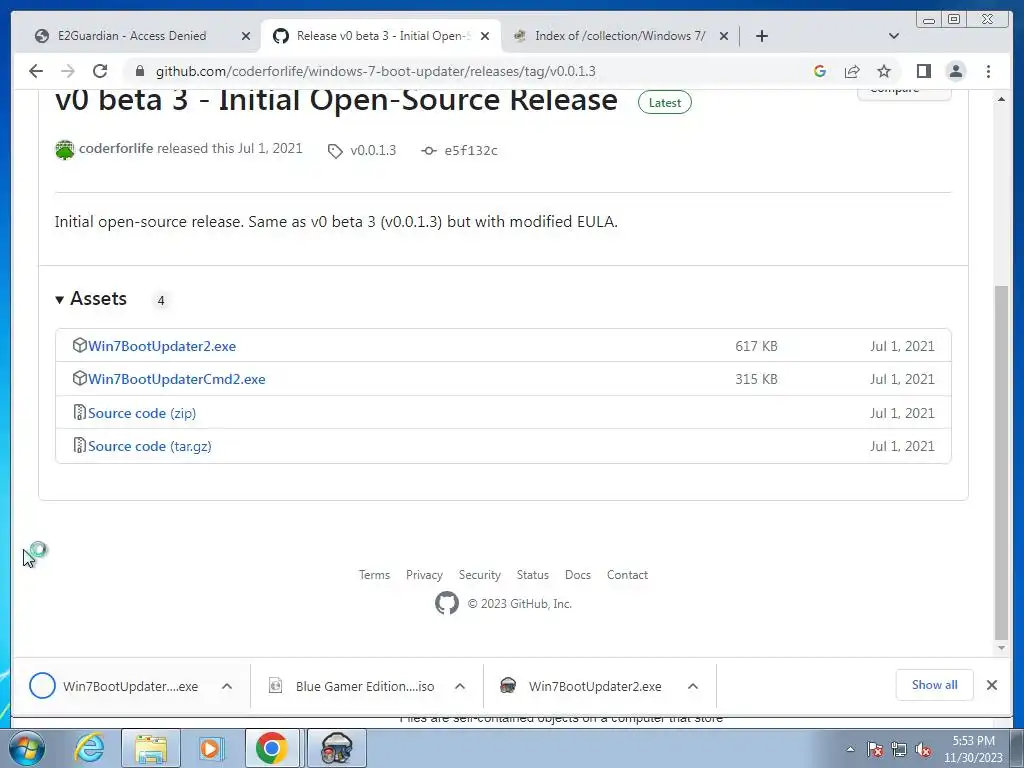Close the Index of collection tab
The image size is (1024, 768).
724,36
